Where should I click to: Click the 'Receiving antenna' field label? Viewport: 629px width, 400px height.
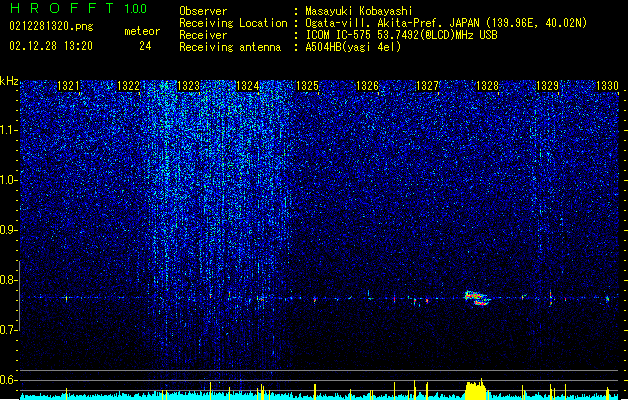click(x=230, y=47)
